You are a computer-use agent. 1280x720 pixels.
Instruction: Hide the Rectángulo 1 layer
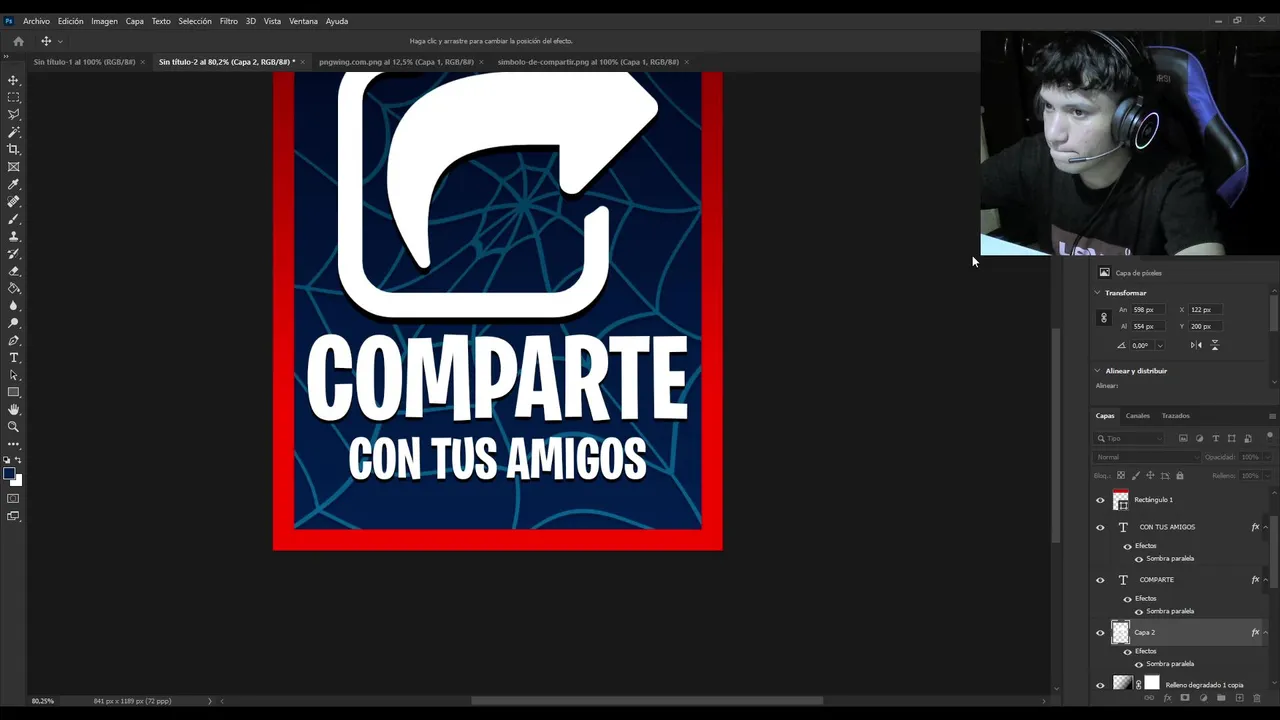1100,500
